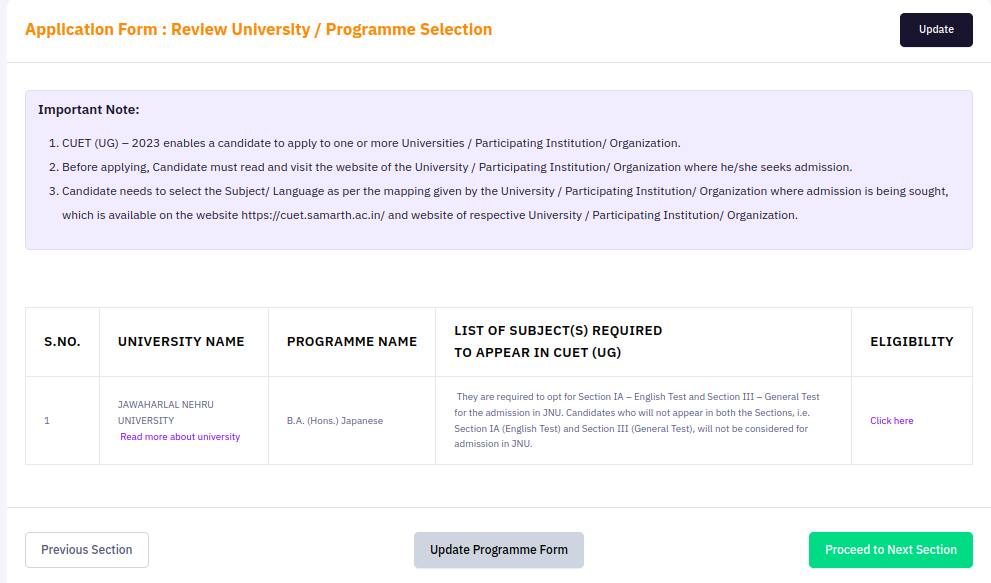
Task: Click the Update Programme Form button
Action: [498, 549]
